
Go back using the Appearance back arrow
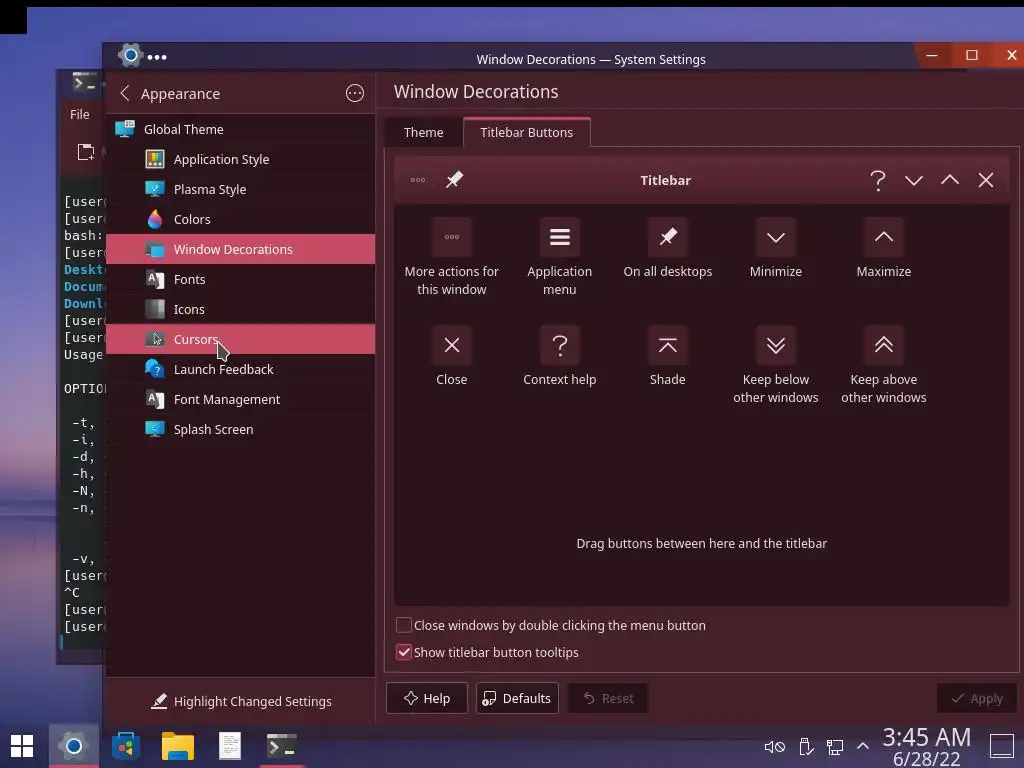pos(125,93)
